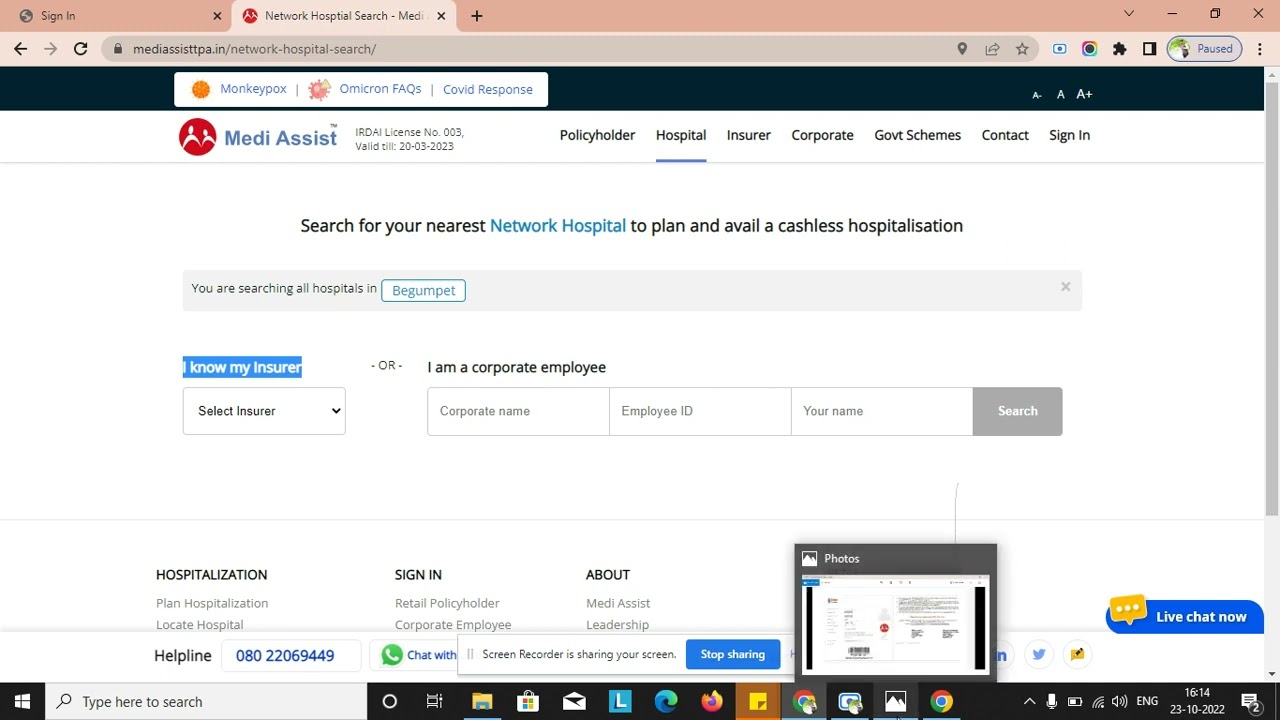Image resolution: width=1280 pixels, height=720 pixels.
Task: Open Locate Hospital footer link
Action: (x=200, y=625)
